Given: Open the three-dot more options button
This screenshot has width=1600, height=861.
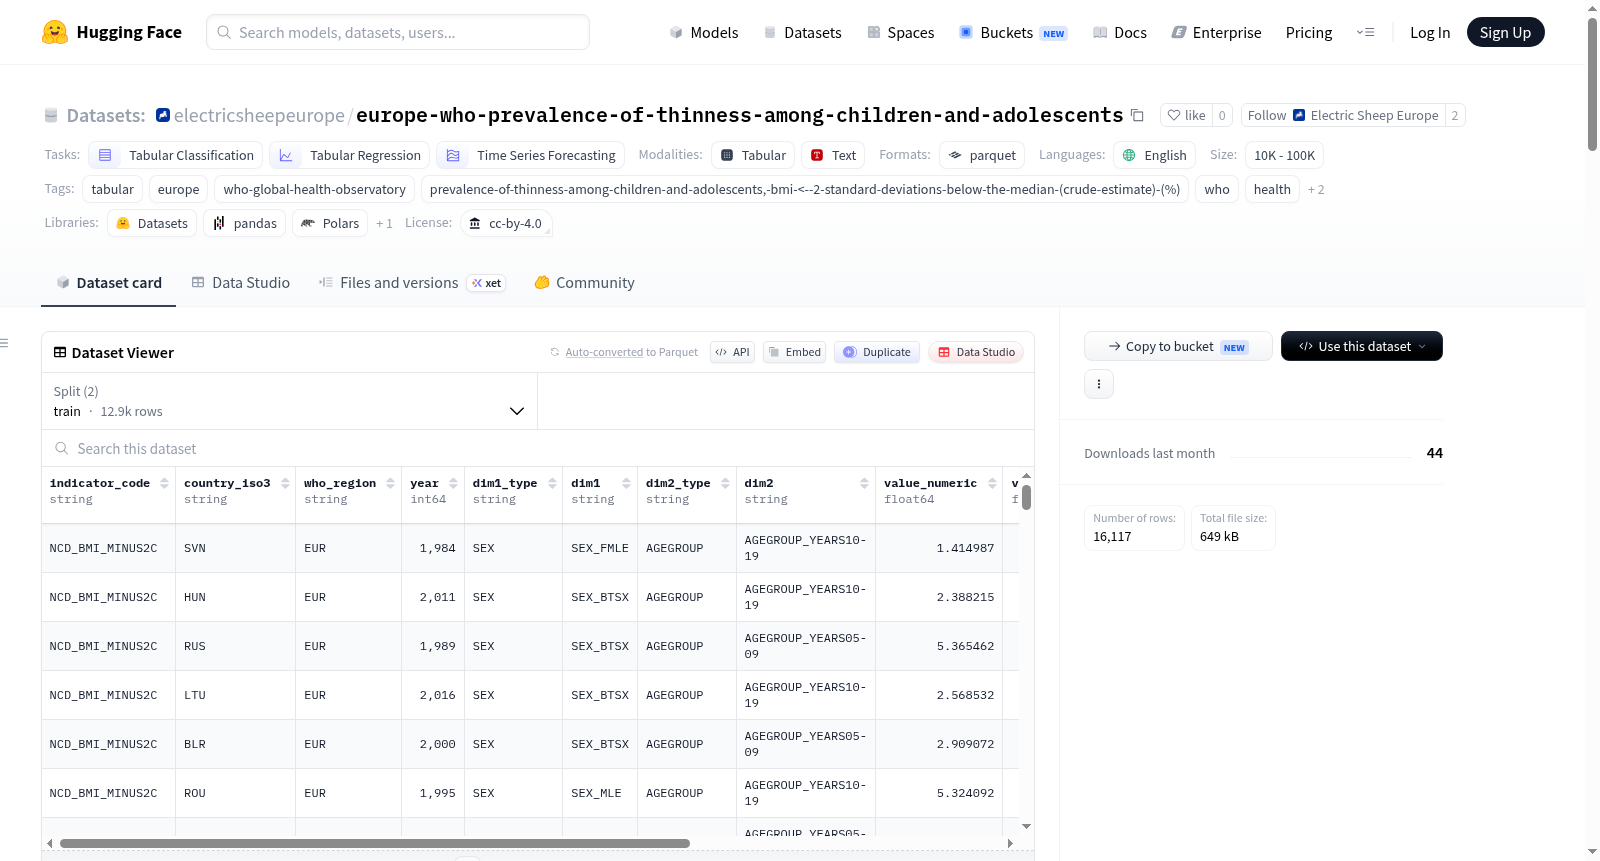Looking at the screenshot, I should coord(1099,384).
